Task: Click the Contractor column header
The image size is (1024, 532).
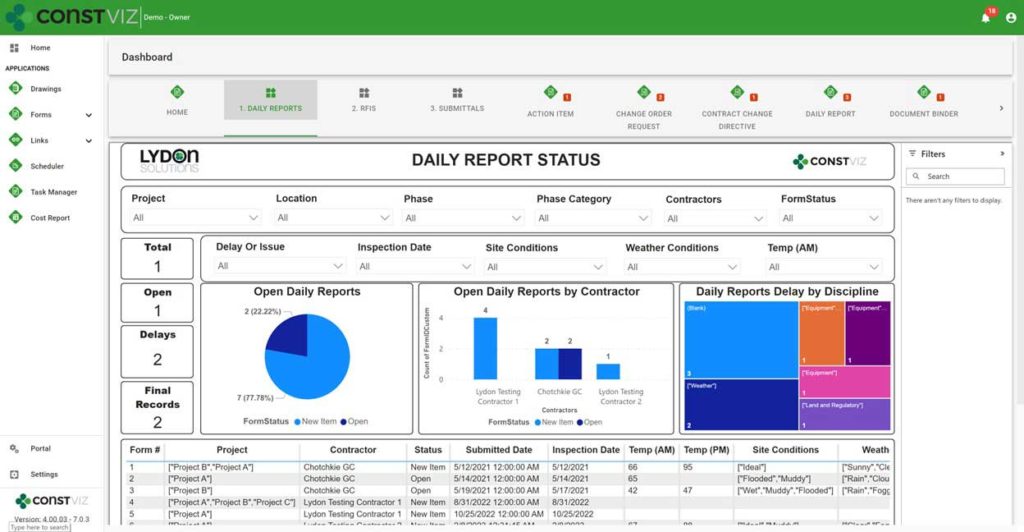Action: tap(353, 450)
